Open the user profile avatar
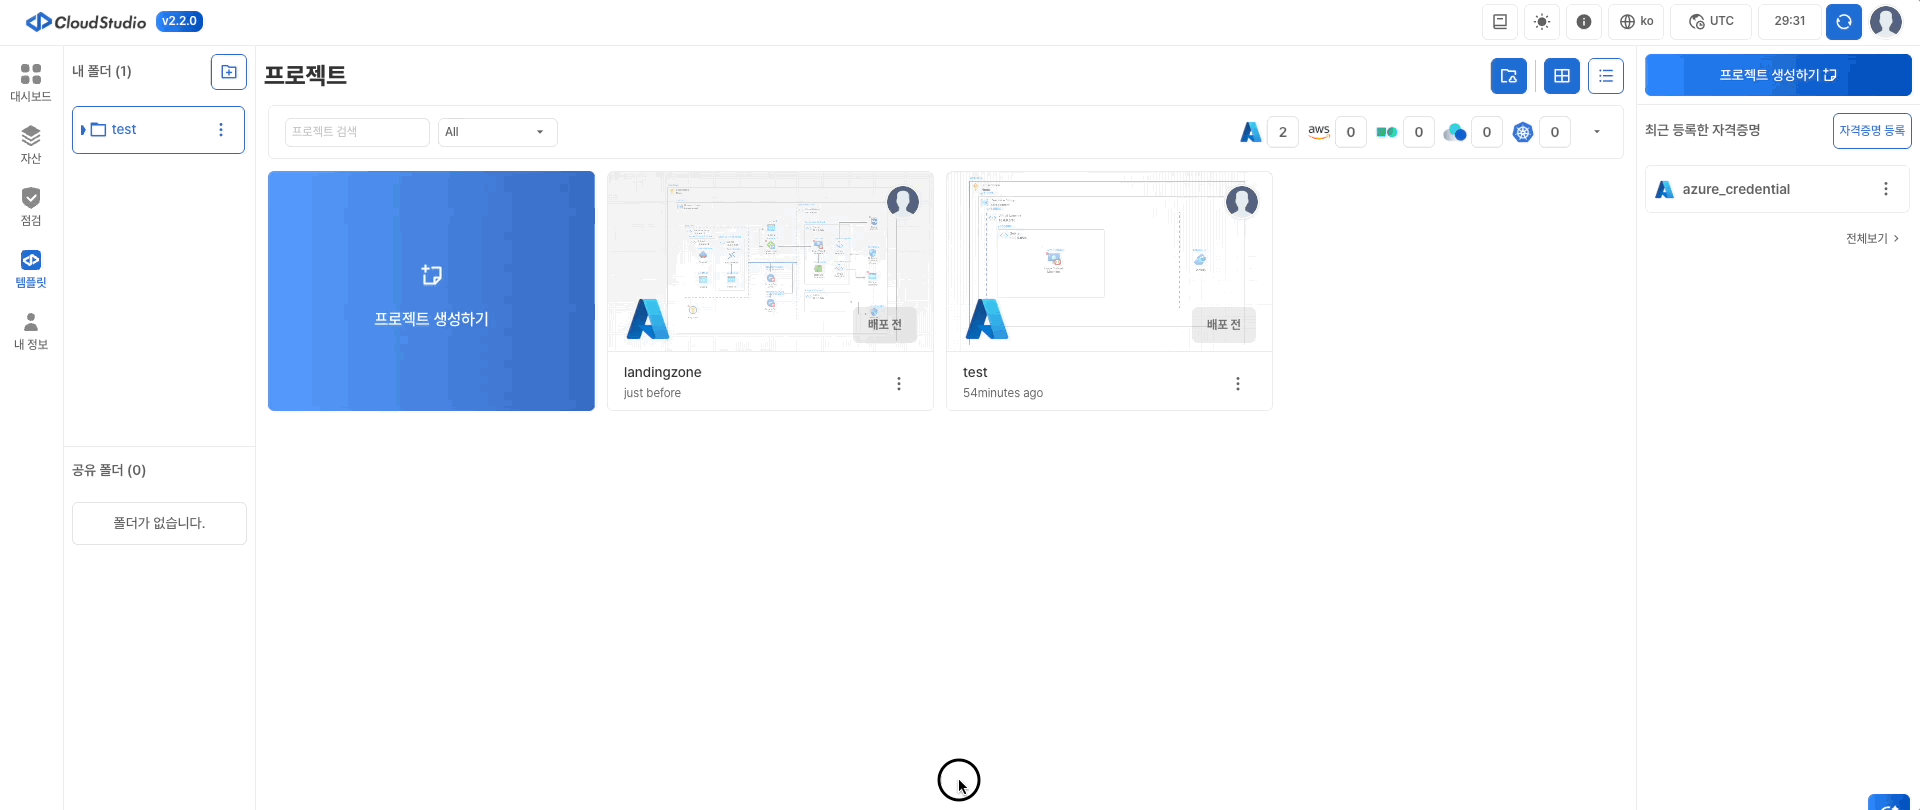 pos(1885,21)
